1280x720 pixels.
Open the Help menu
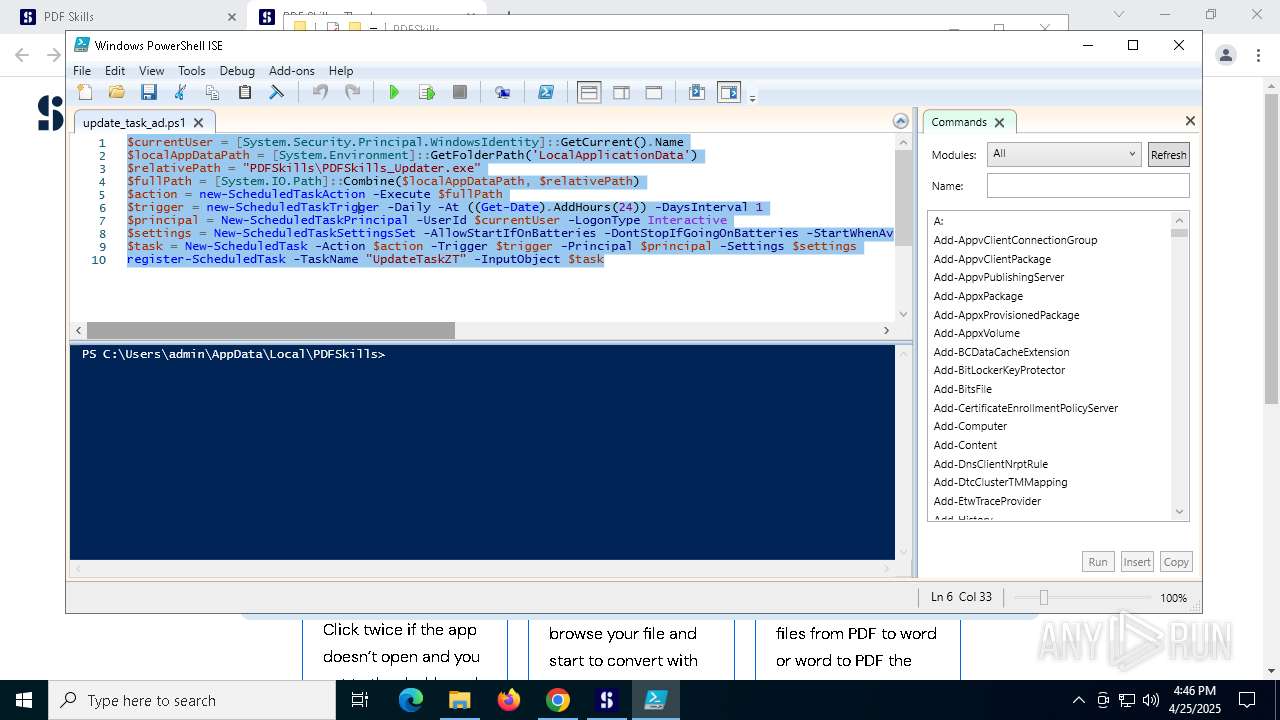[x=341, y=71]
